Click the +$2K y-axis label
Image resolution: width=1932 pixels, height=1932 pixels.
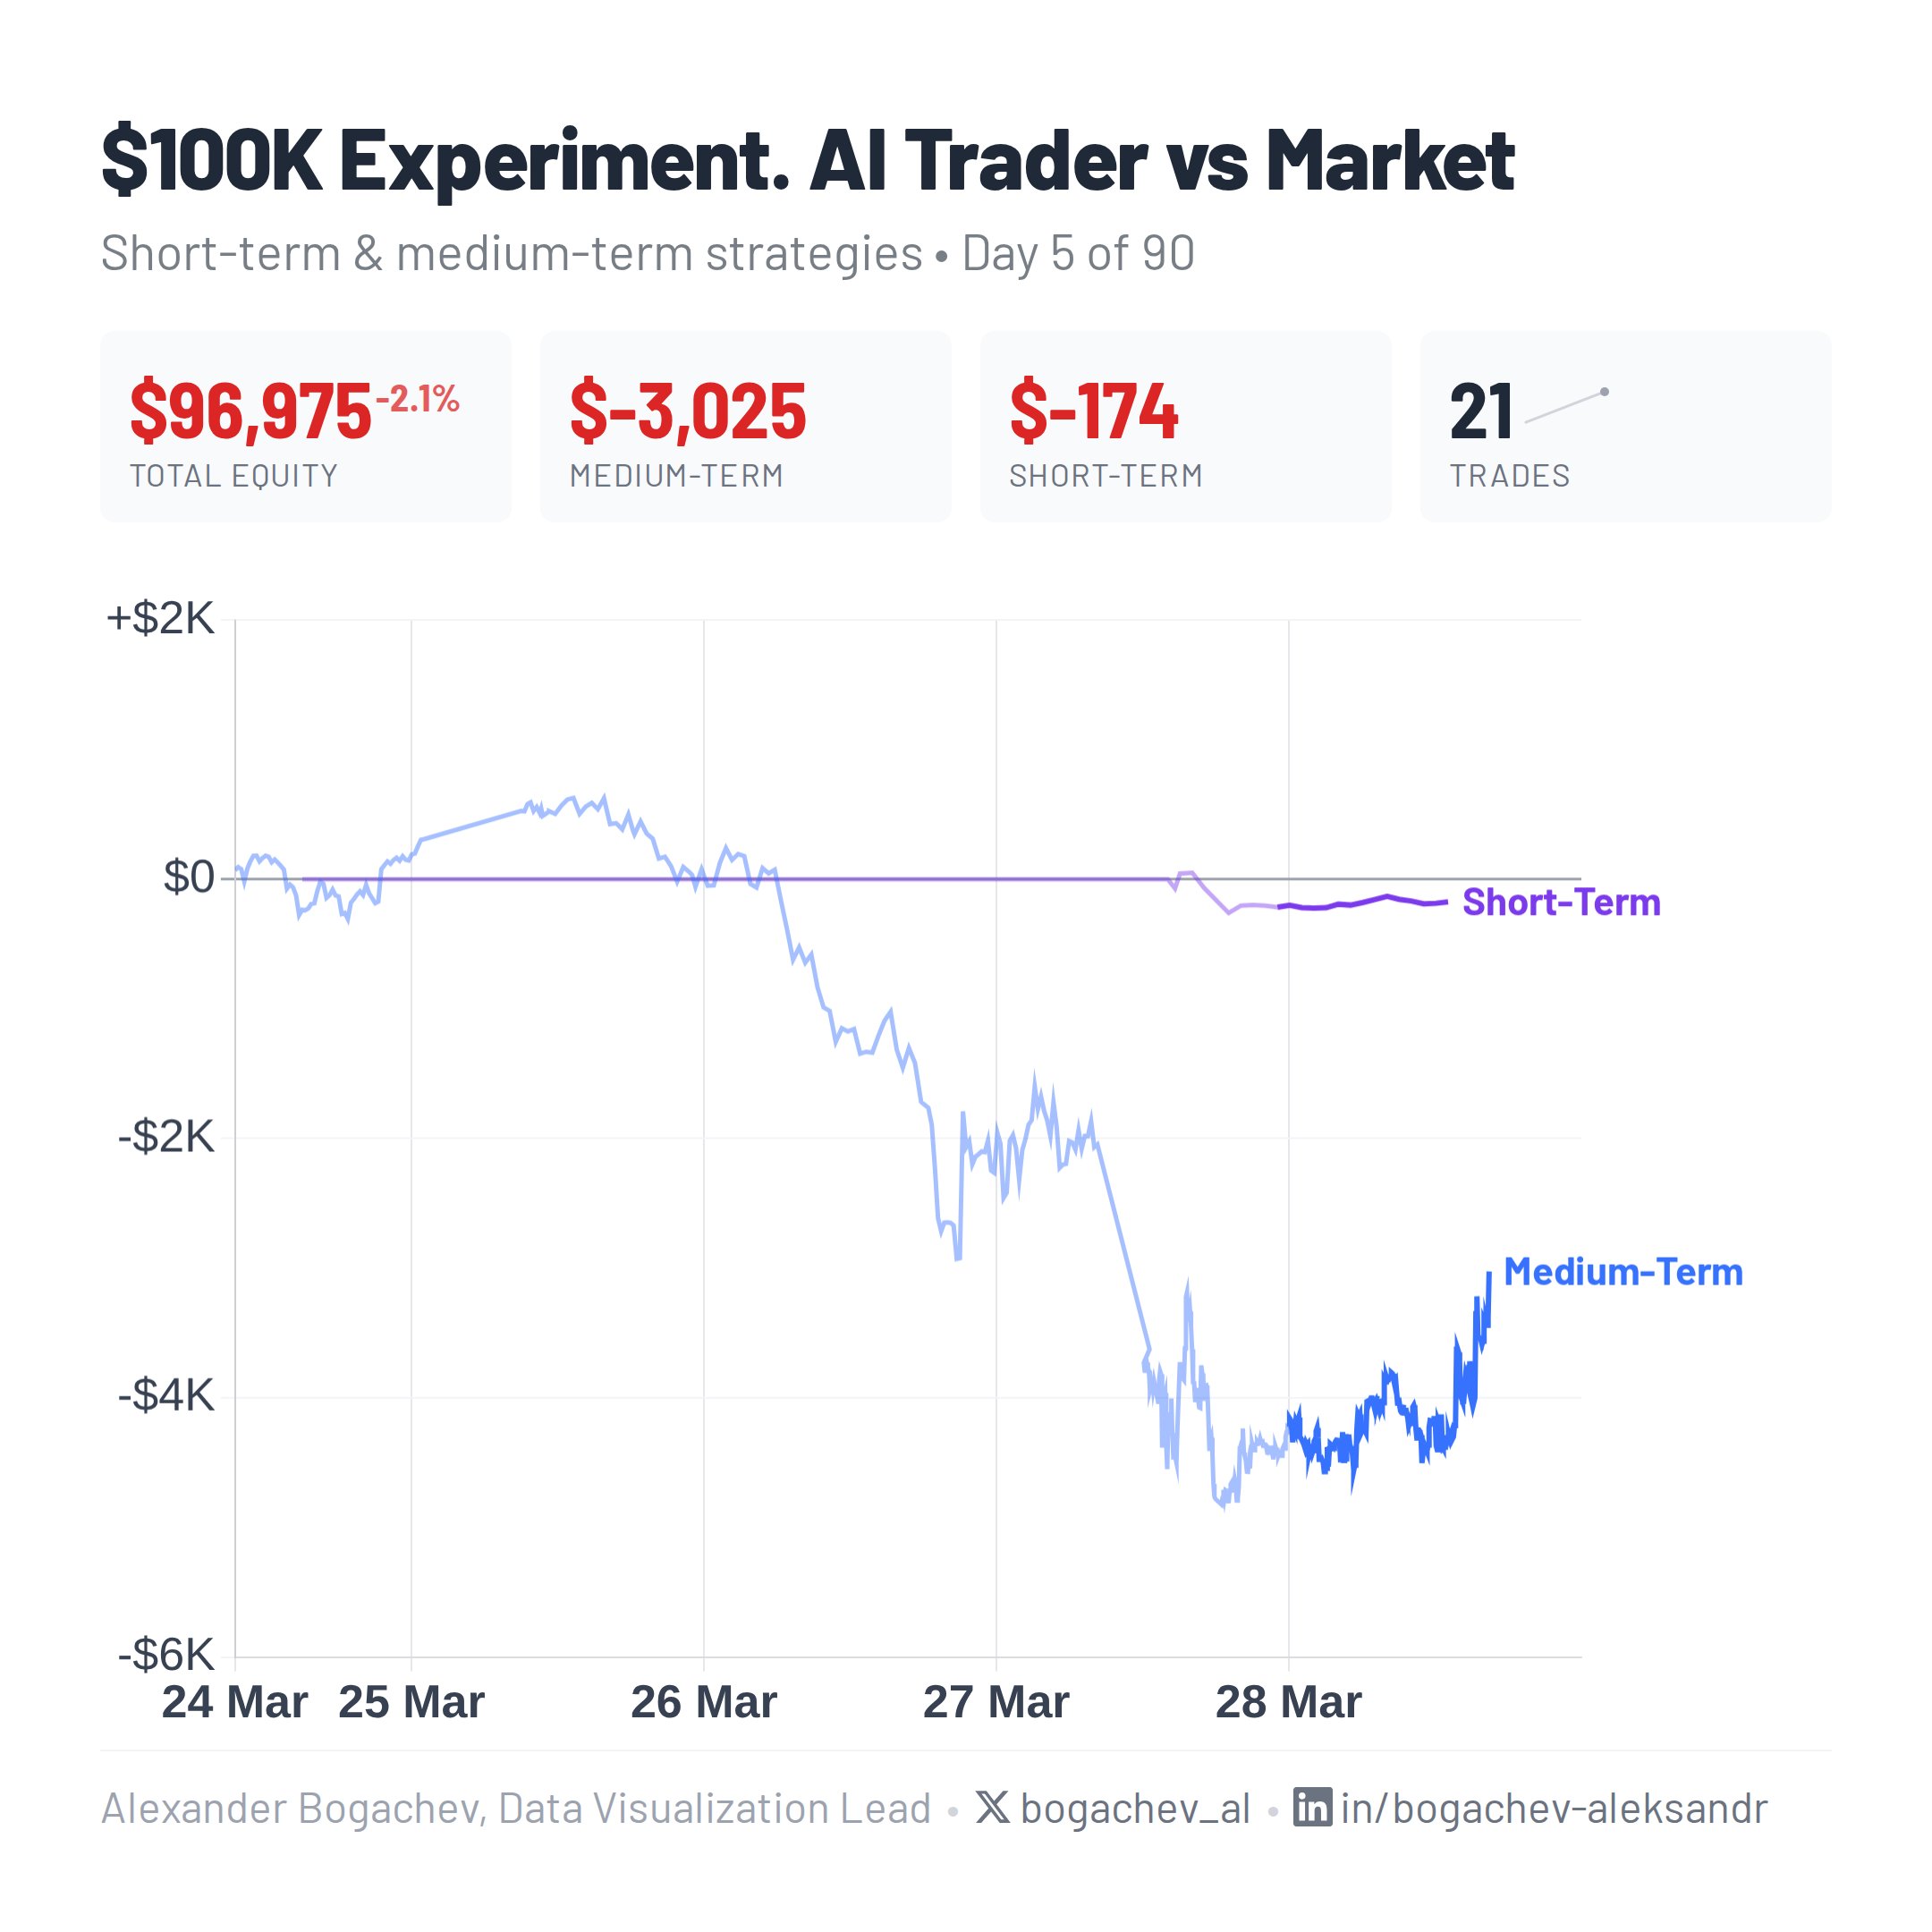[x=160, y=619]
